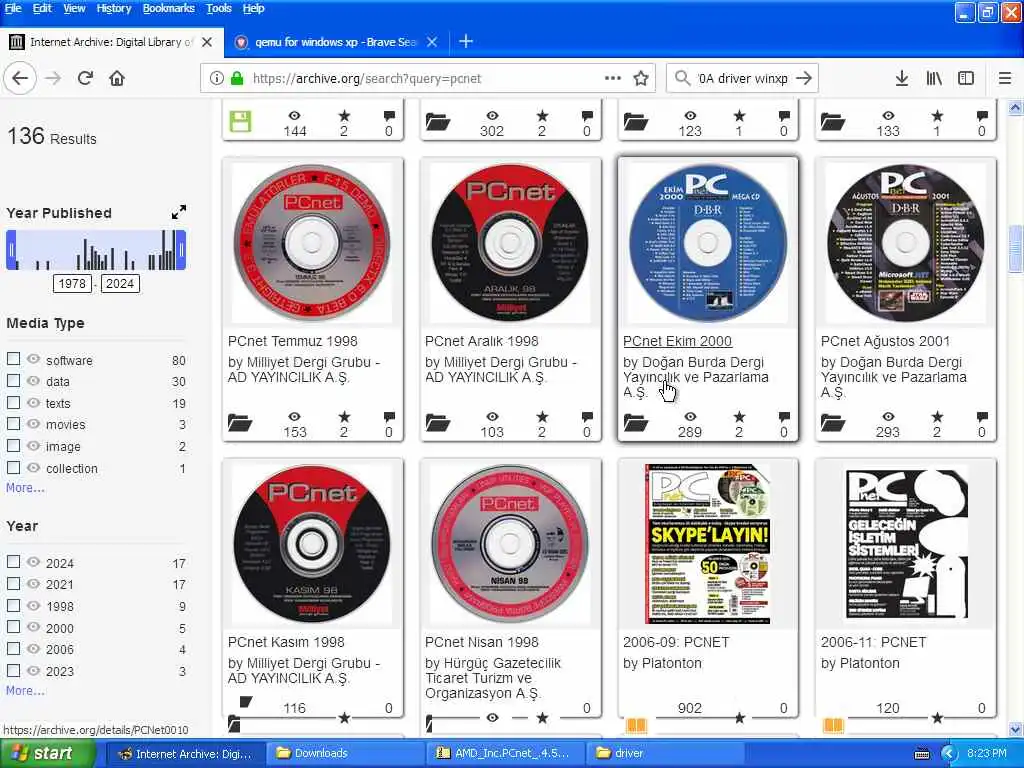The width and height of the screenshot is (1024, 768).
Task: Click reviews bubble on PCnet Temmuz 1998 card
Action: click(x=389, y=417)
